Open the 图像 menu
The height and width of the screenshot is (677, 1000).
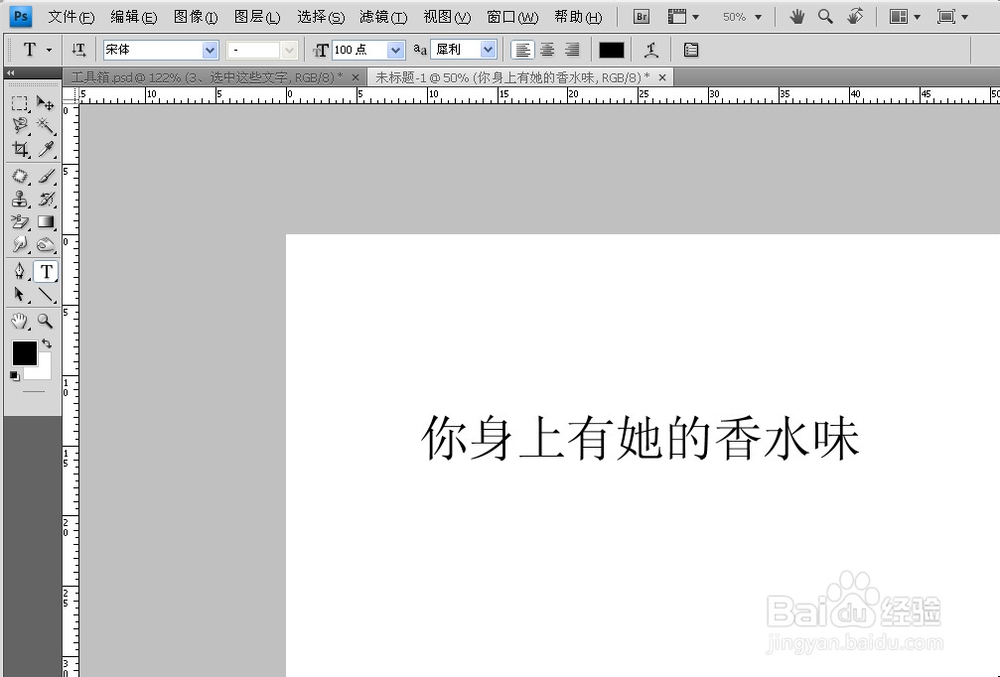(x=193, y=16)
